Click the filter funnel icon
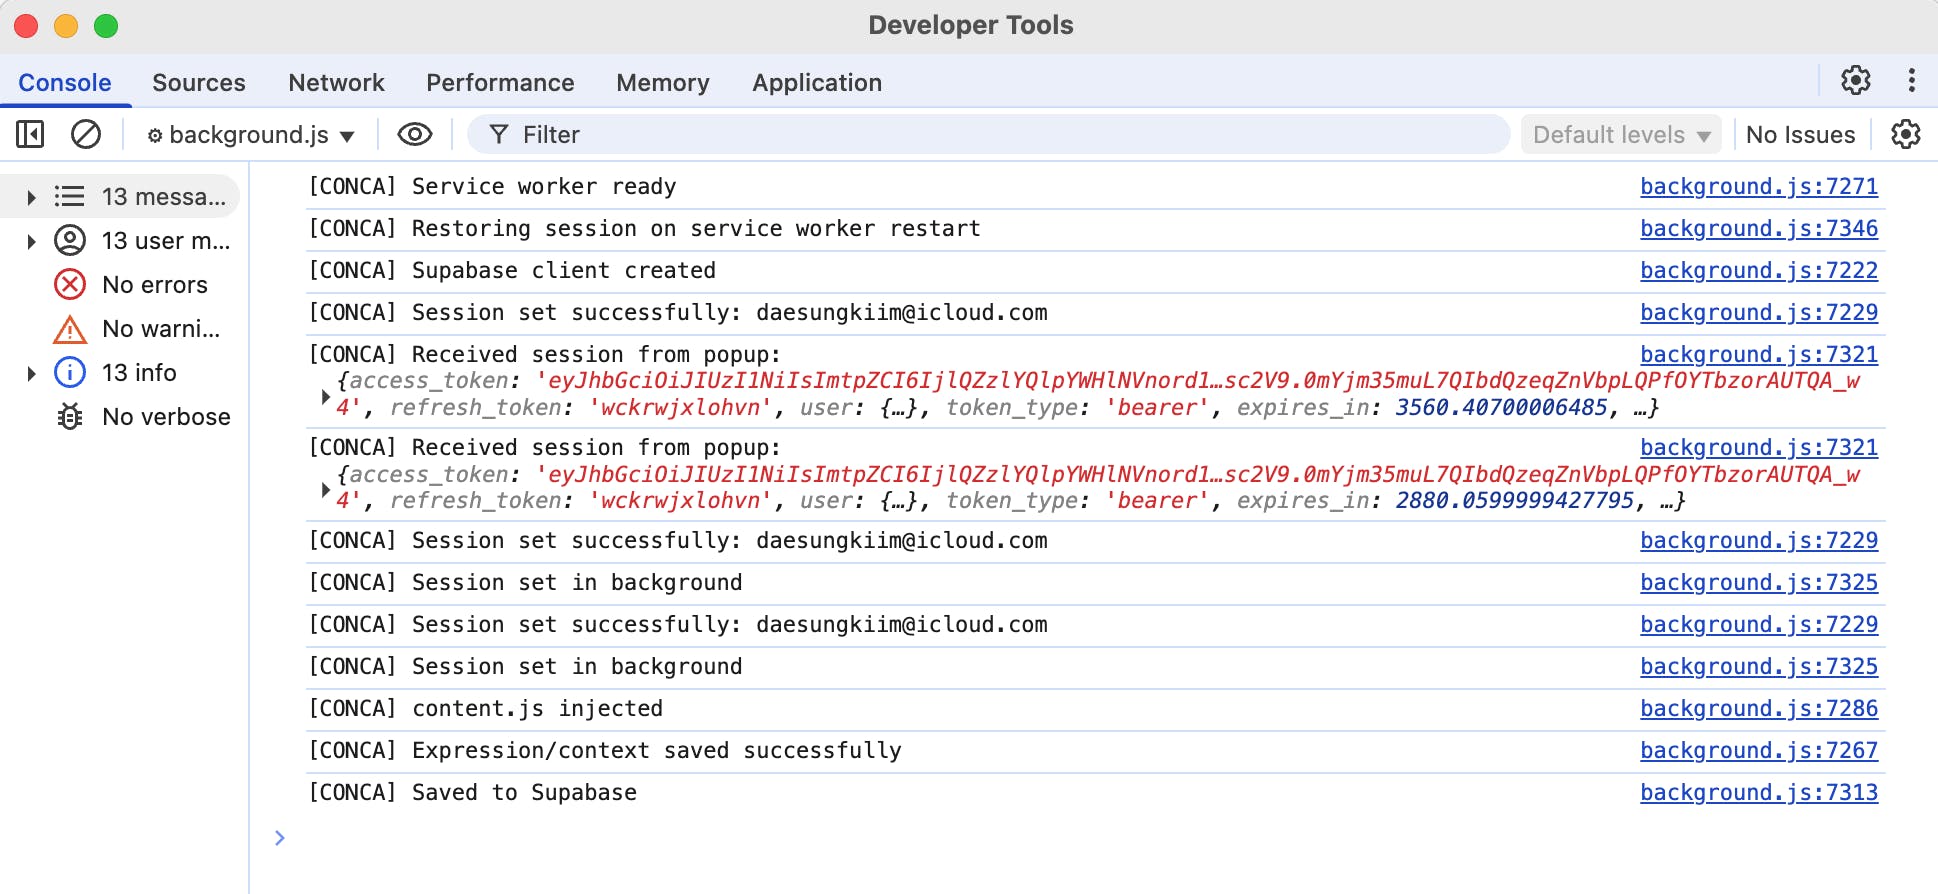 (x=499, y=134)
